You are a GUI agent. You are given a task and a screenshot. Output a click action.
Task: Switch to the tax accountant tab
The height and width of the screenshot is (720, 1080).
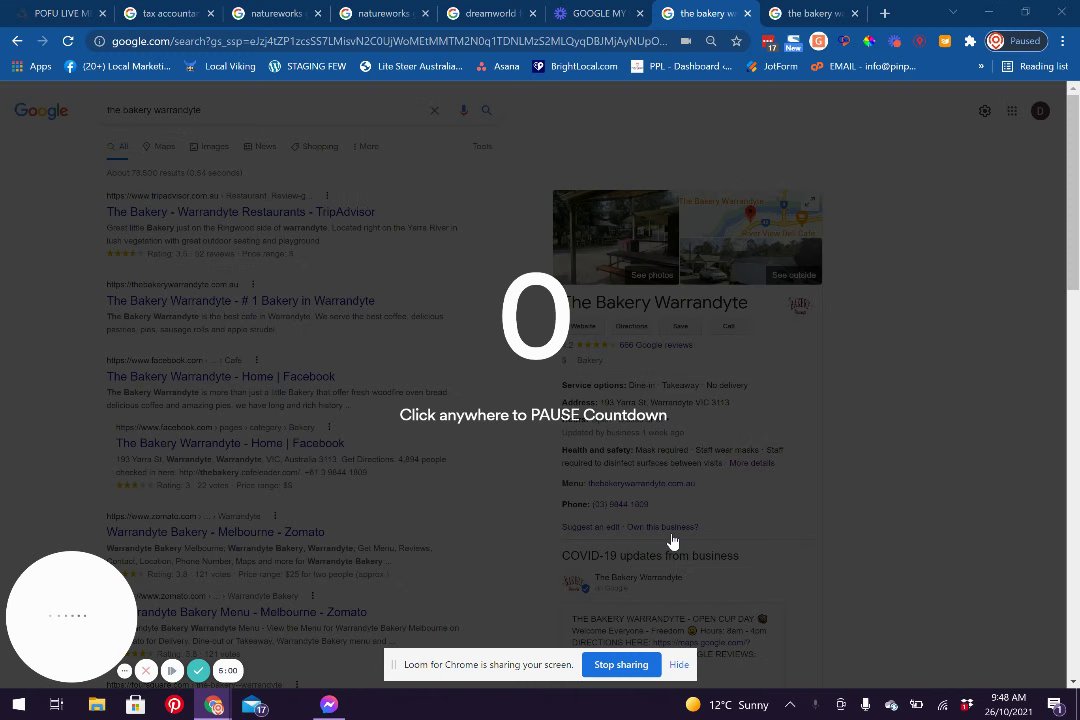pos(169,13)
